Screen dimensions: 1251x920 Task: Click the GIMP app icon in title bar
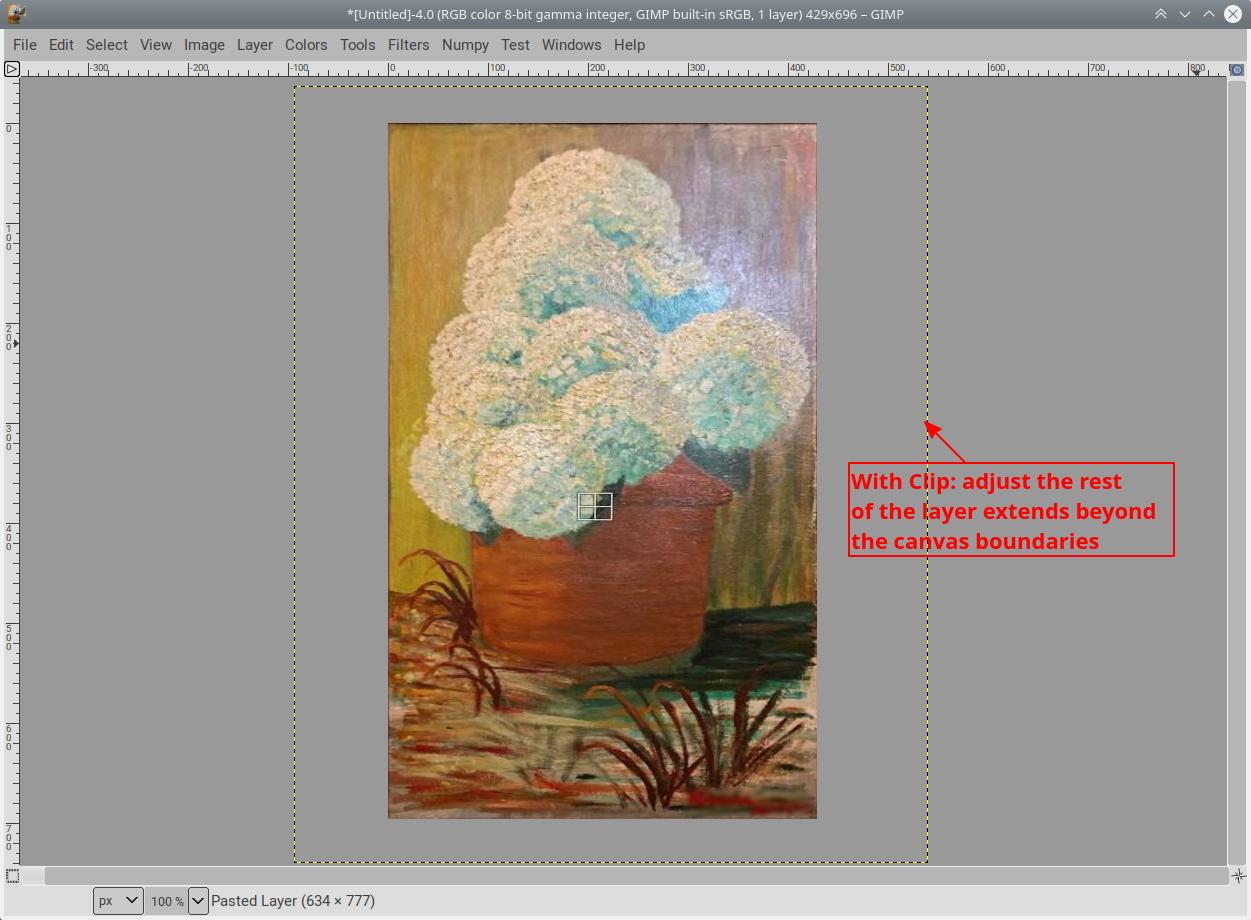[x=15, y=14]
